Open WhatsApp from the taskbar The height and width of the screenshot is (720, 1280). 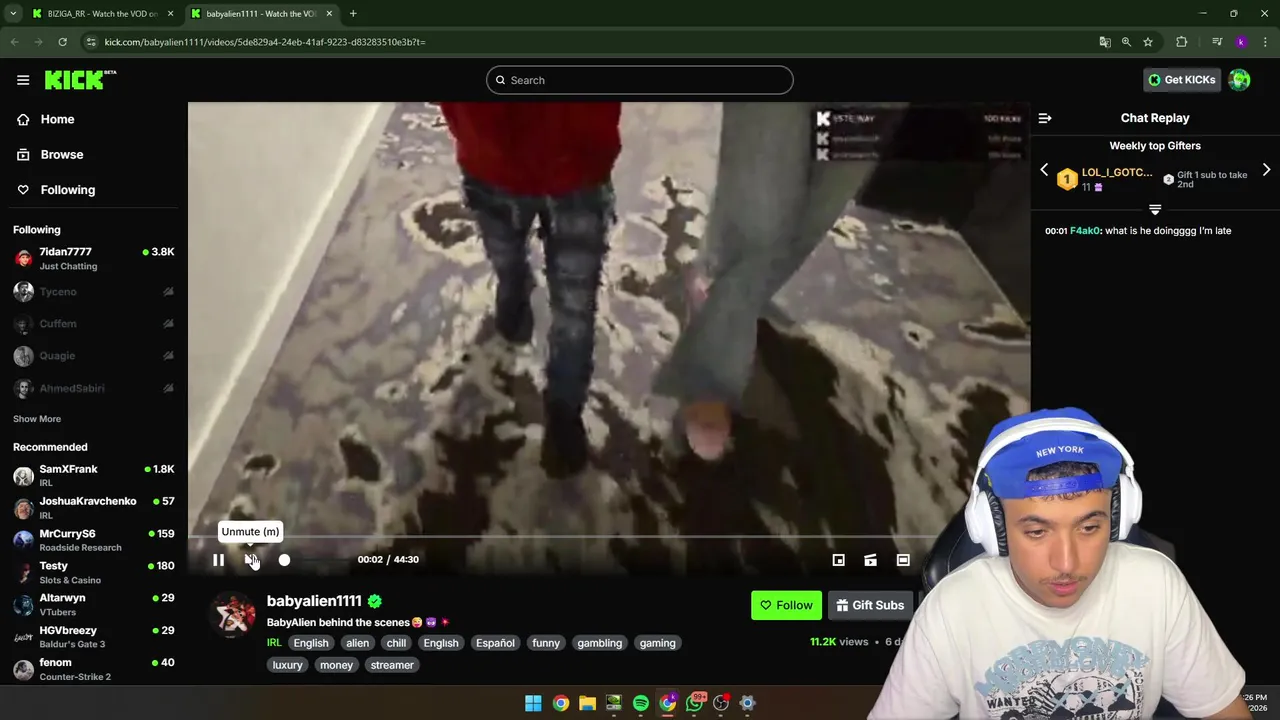(694, 703)
